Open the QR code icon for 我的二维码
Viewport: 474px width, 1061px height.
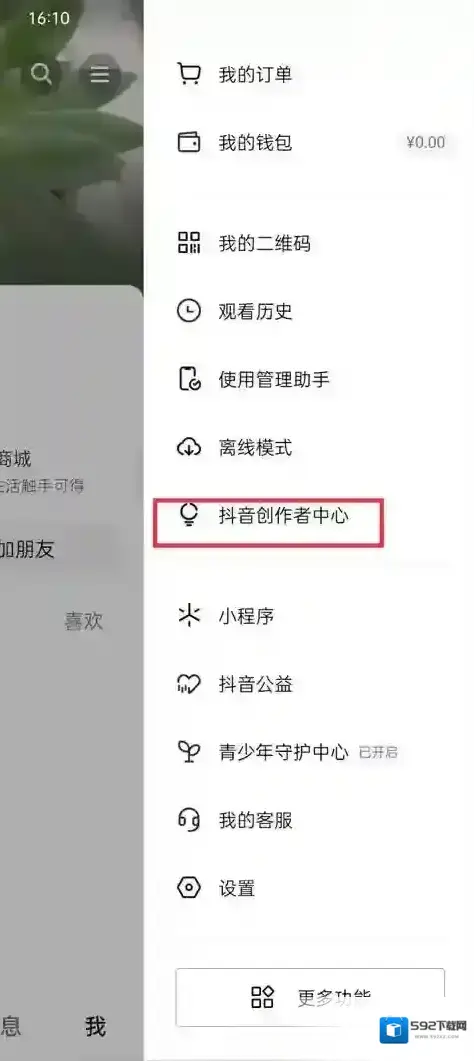(189, 242)
